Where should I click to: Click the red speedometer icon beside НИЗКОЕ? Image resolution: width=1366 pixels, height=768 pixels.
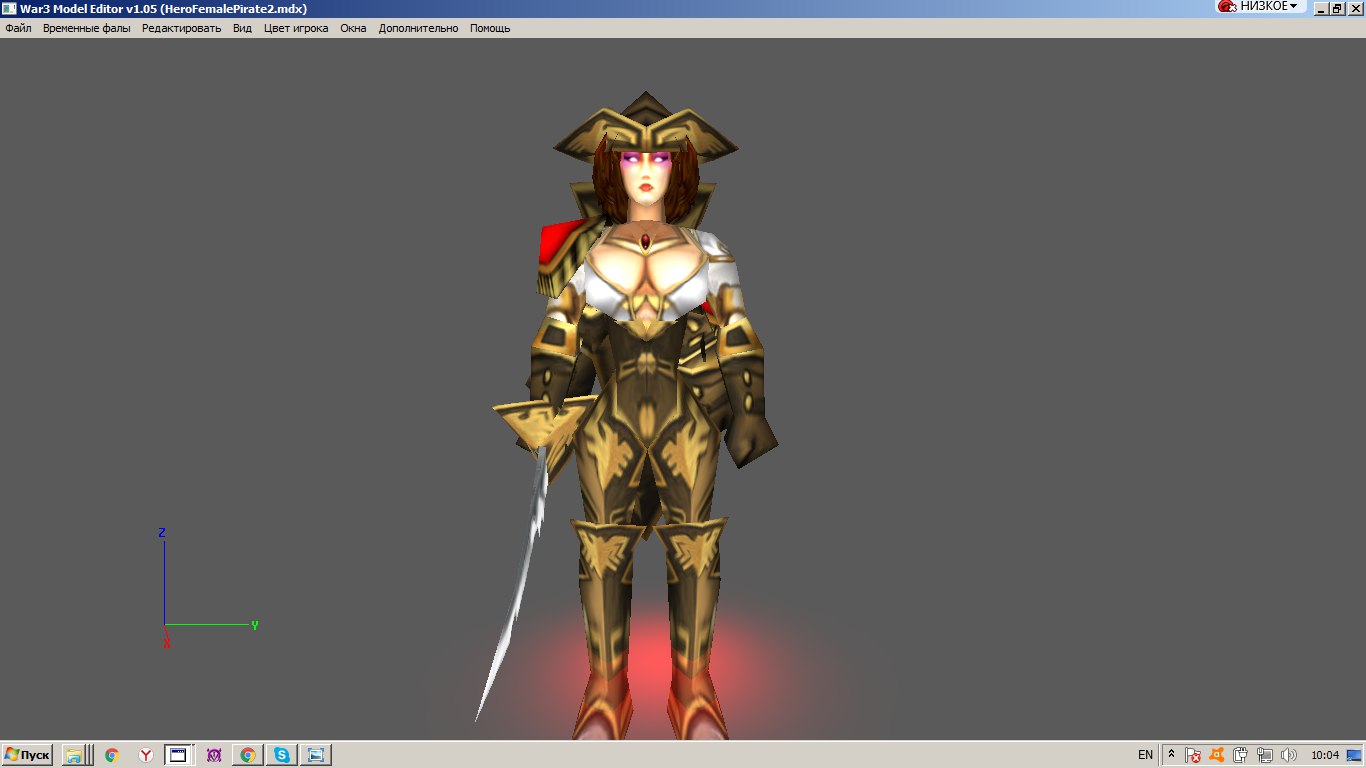click(1227, 6)
